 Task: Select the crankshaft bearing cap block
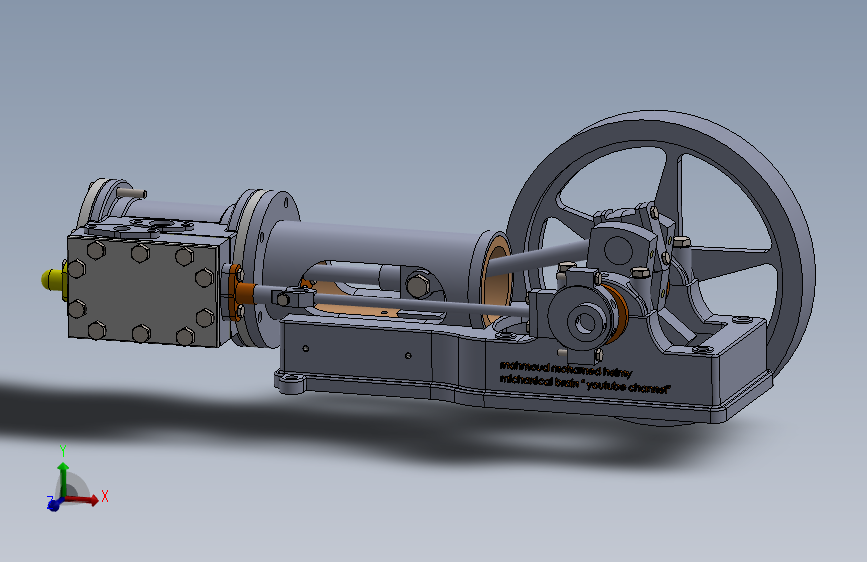pyautogui.click(x=625, y=246)
